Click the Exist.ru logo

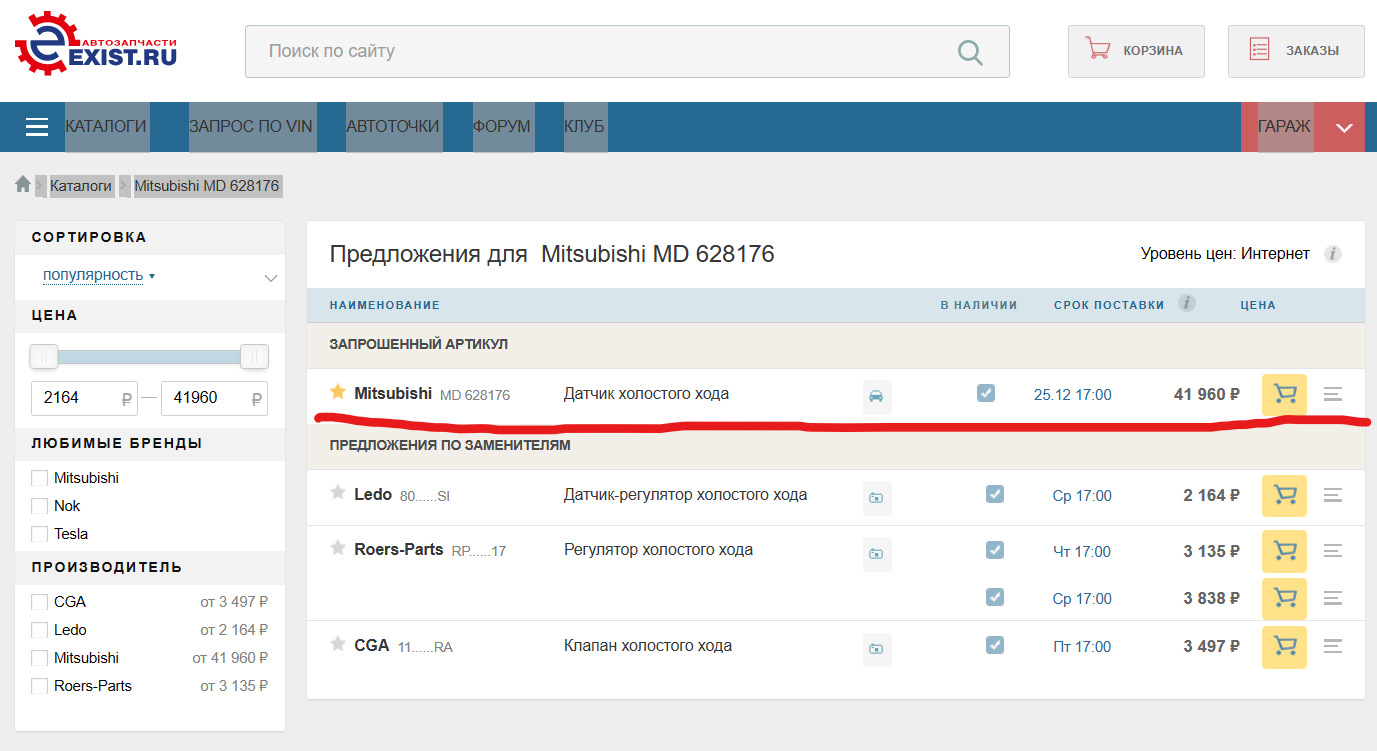pos(96,43)
